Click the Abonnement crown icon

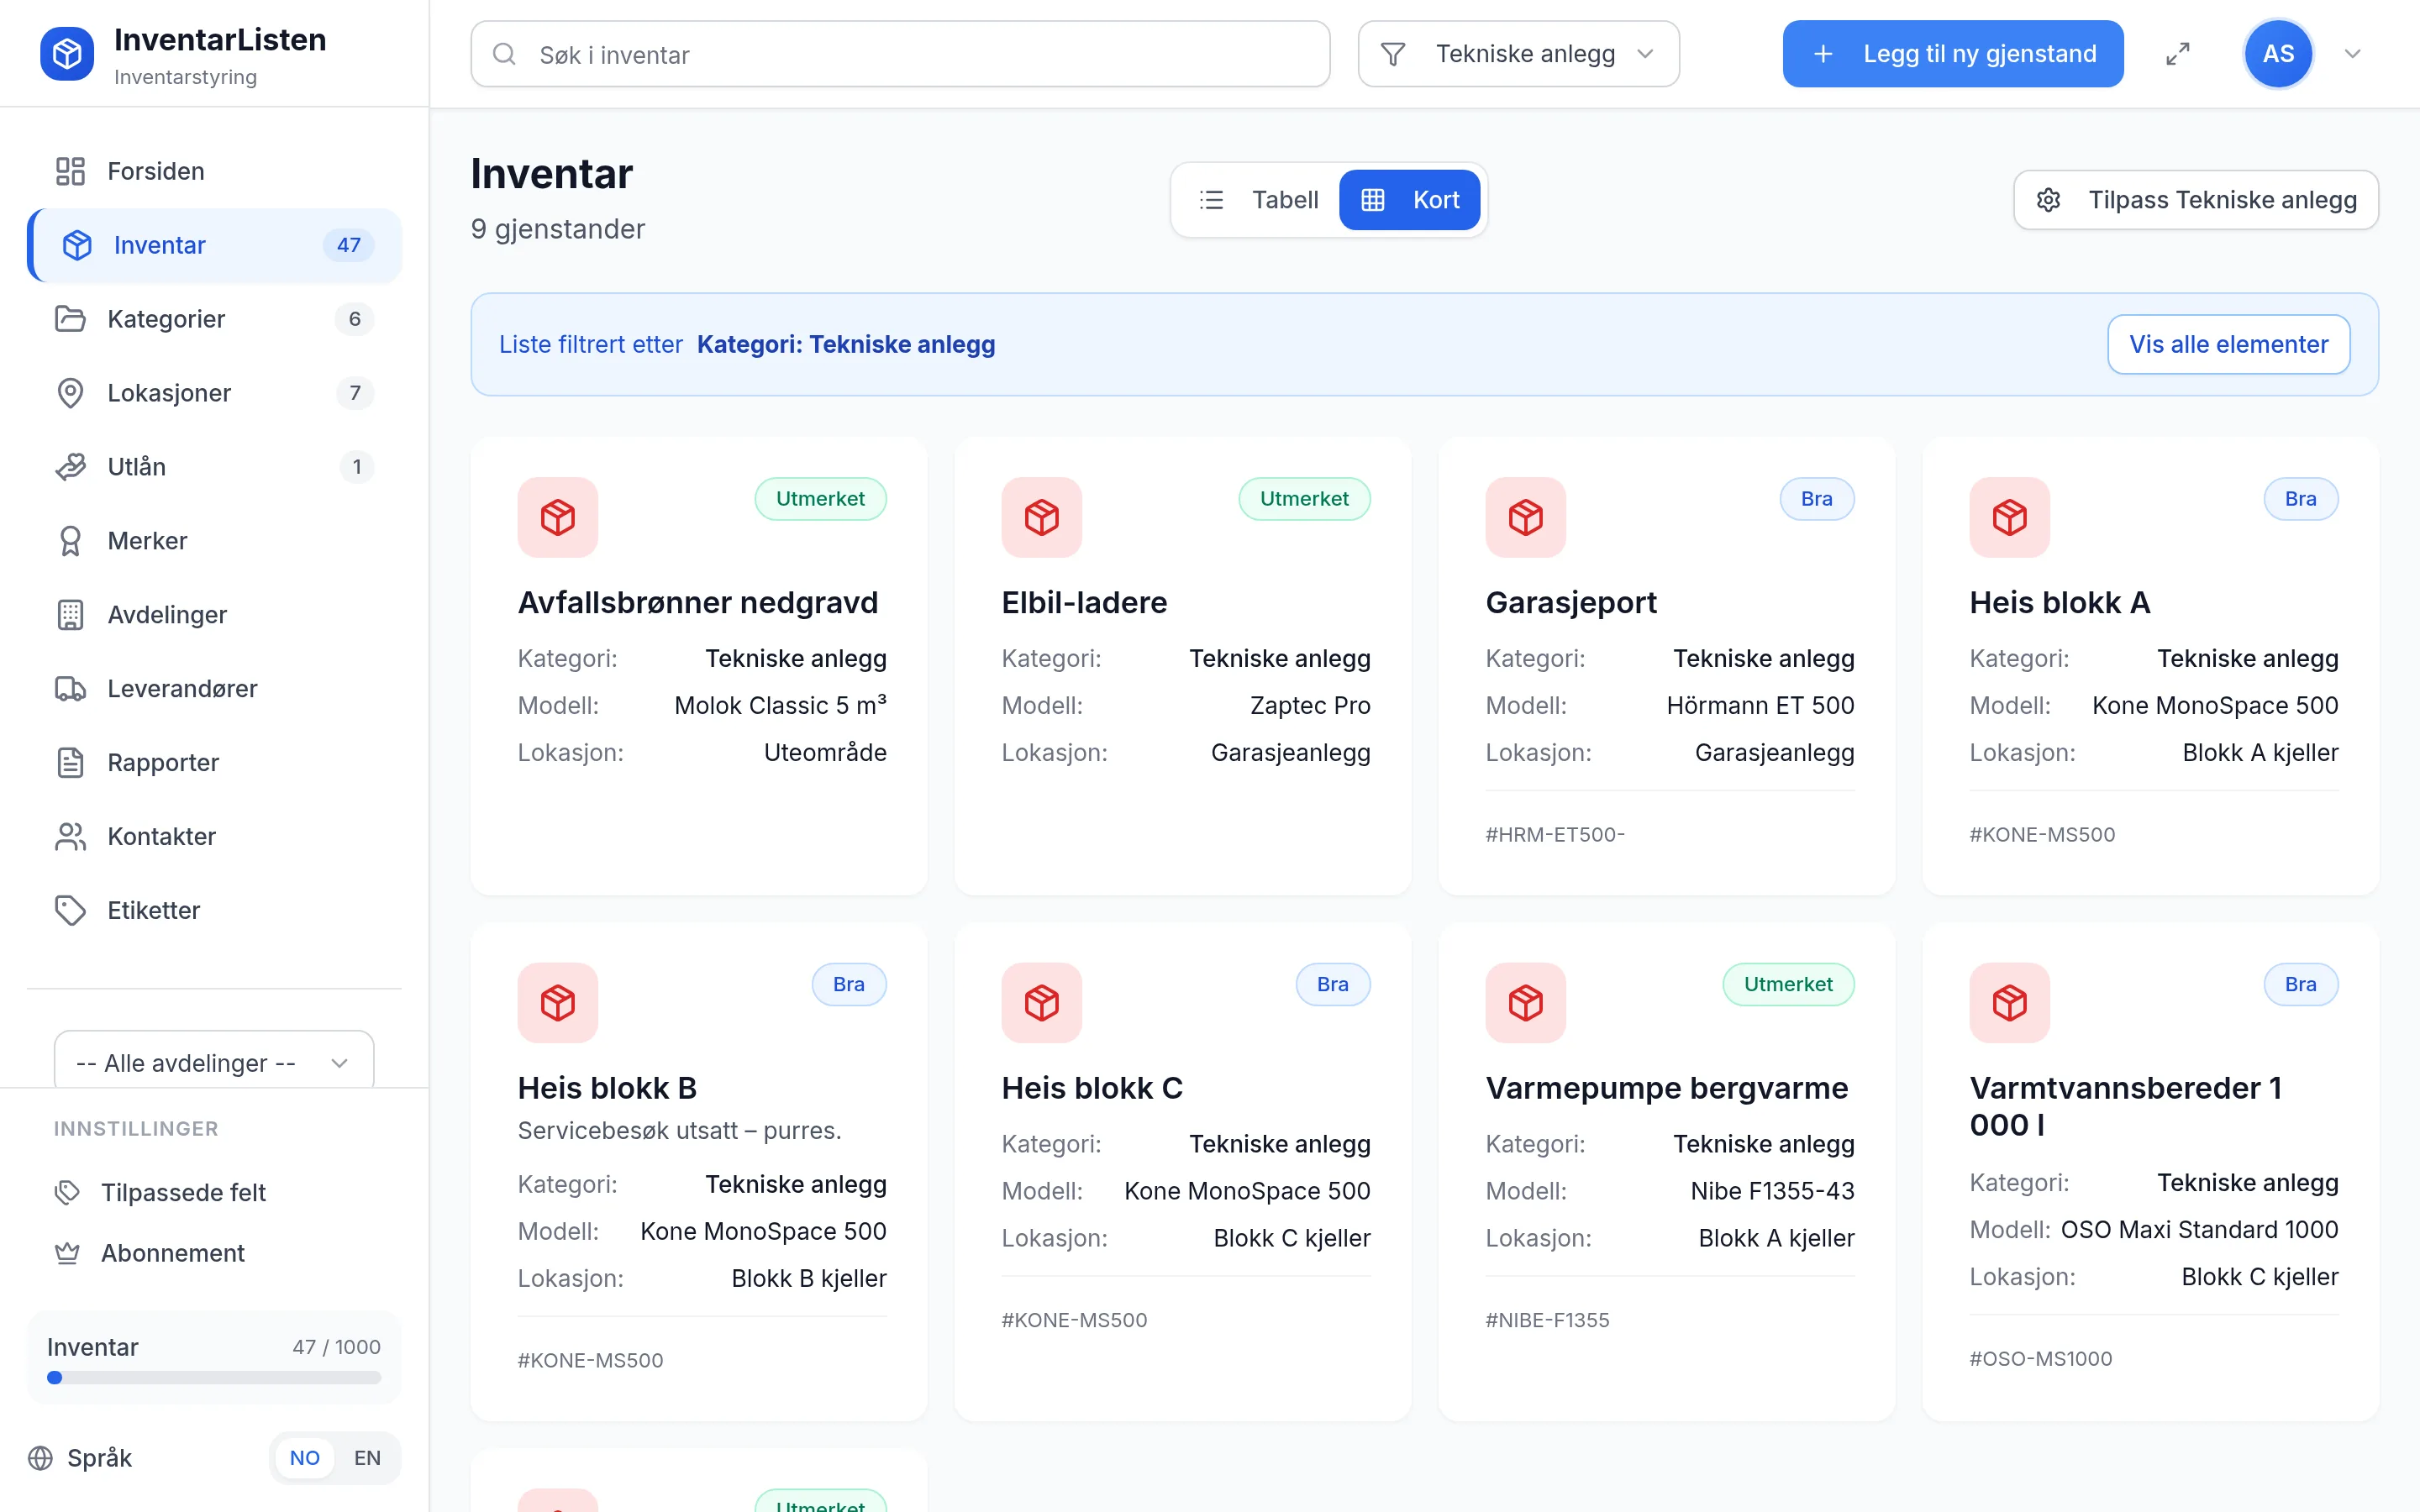click(x=67, y=1253)
